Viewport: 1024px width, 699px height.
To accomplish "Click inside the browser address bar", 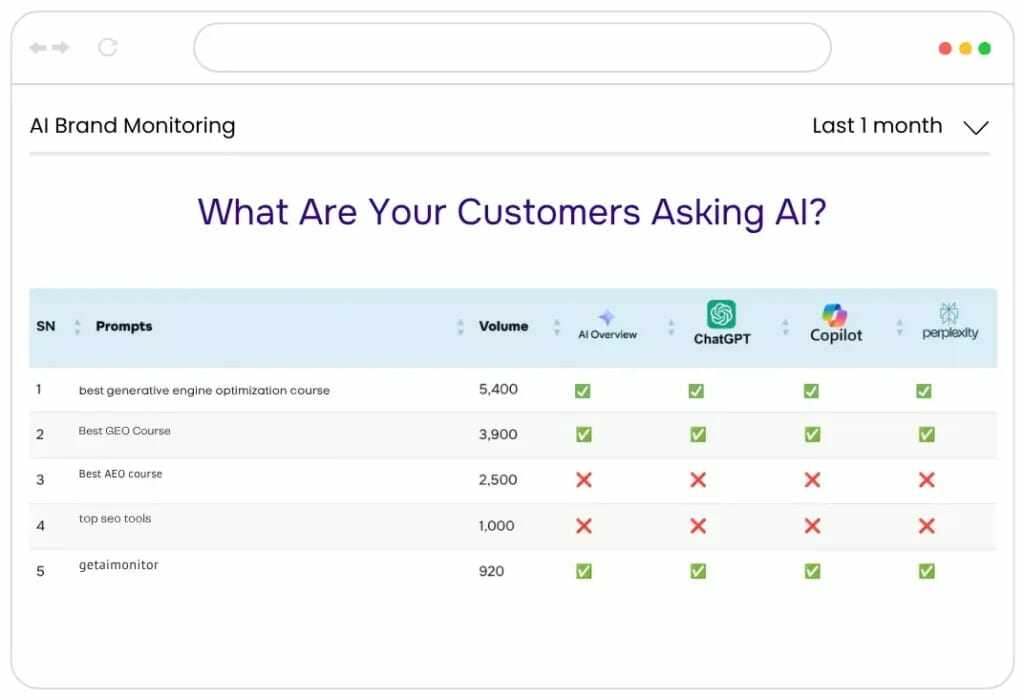I will [x=512, y=47].
